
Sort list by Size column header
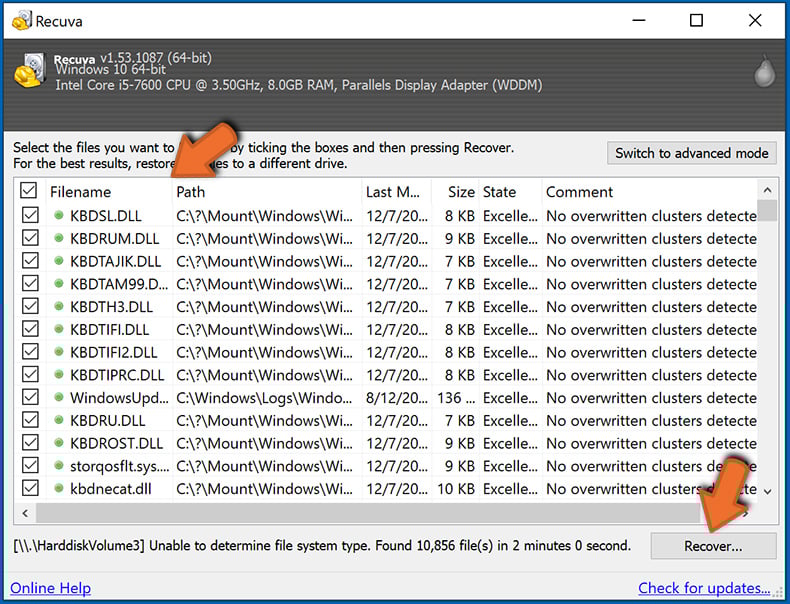[460, 192]
